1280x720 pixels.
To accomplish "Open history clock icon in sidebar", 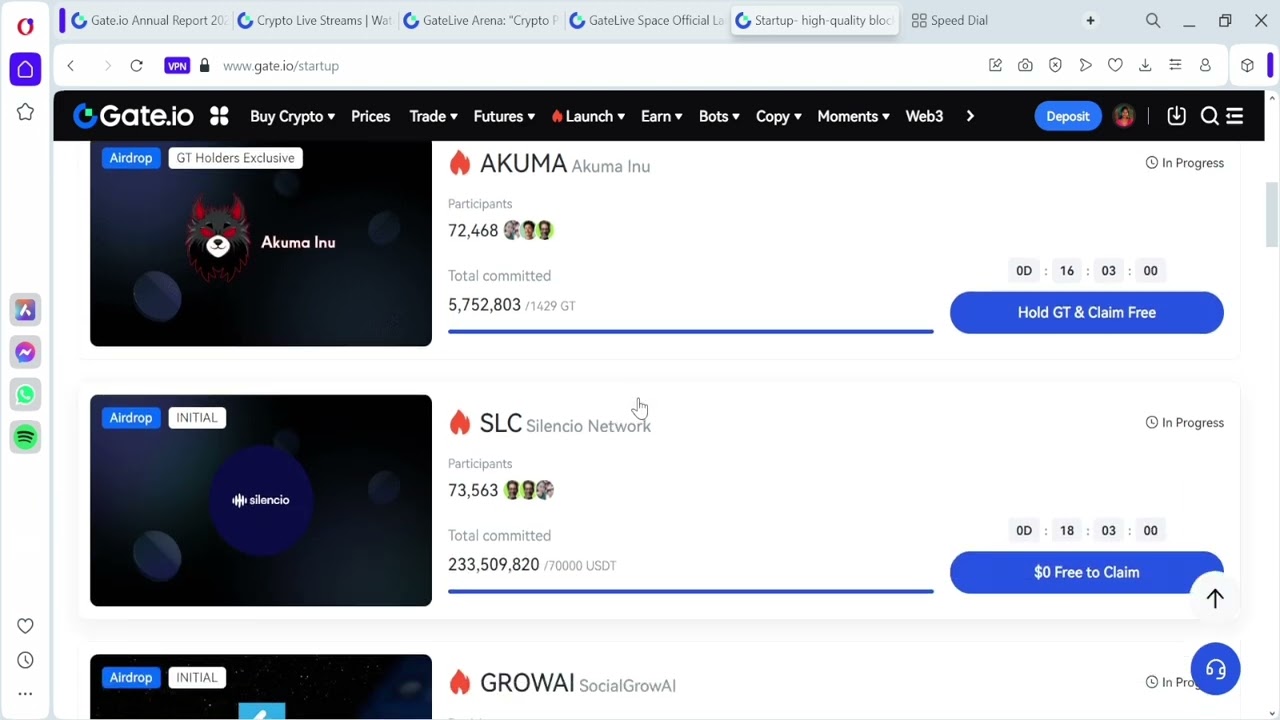I will pos(25,660).
